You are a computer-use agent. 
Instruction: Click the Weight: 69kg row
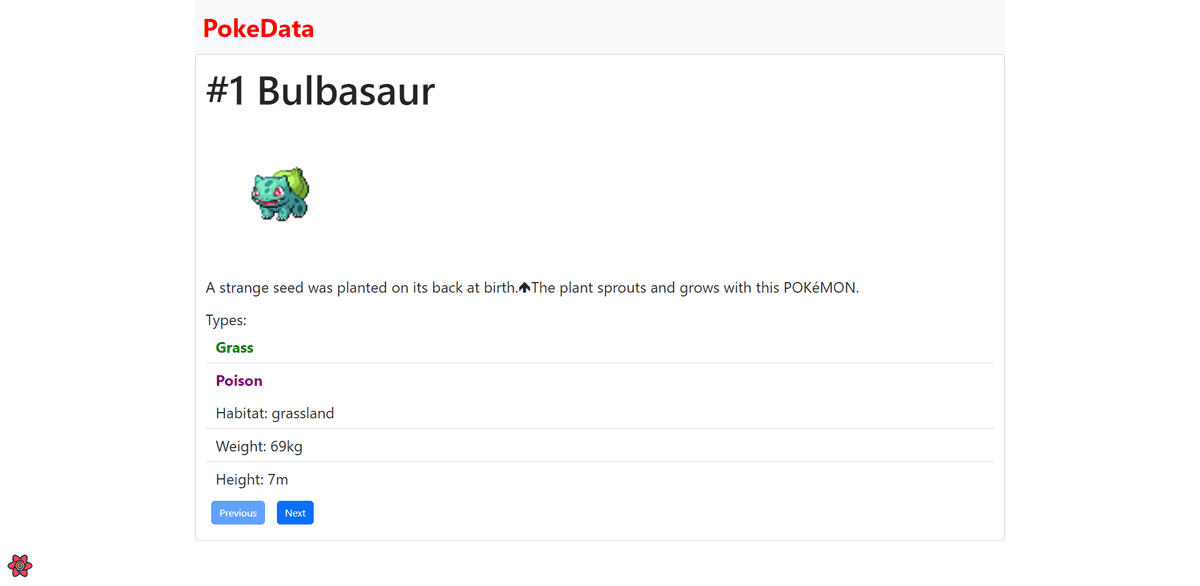(x=600, y=446)
